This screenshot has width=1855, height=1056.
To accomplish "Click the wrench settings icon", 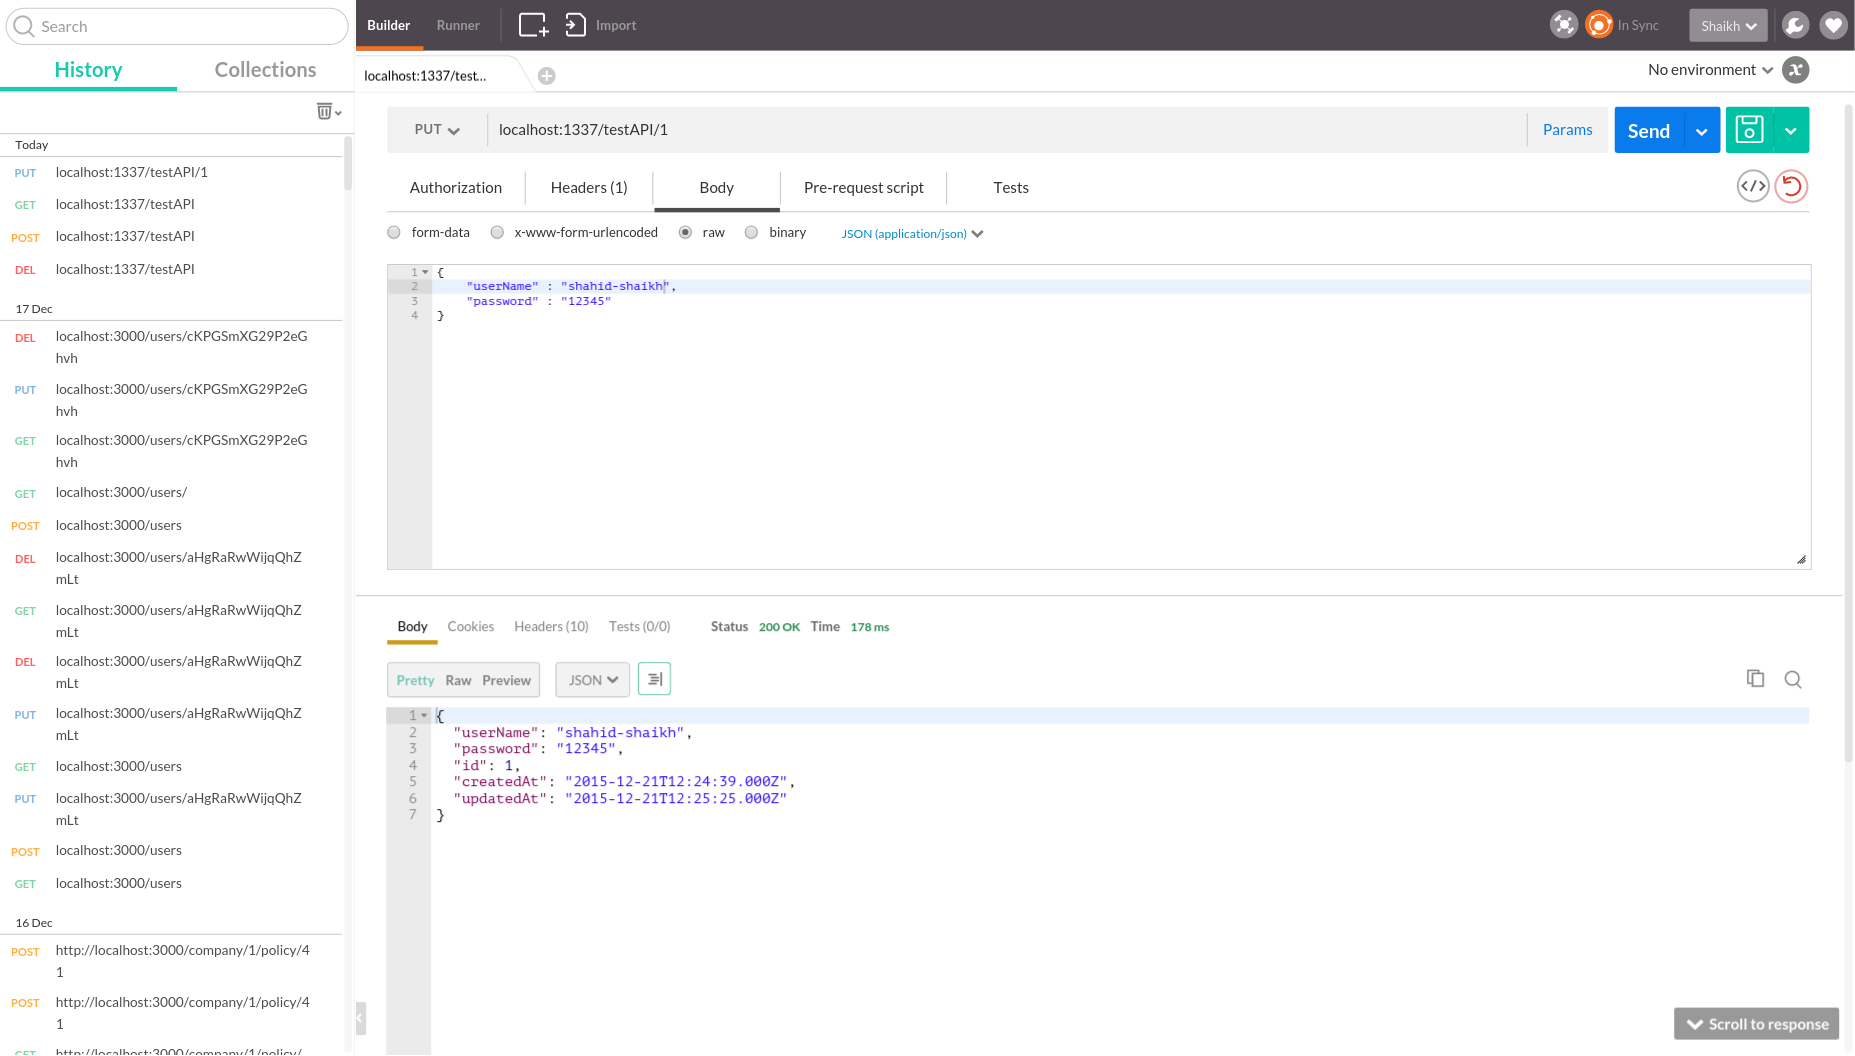I will pos(1795,25).
